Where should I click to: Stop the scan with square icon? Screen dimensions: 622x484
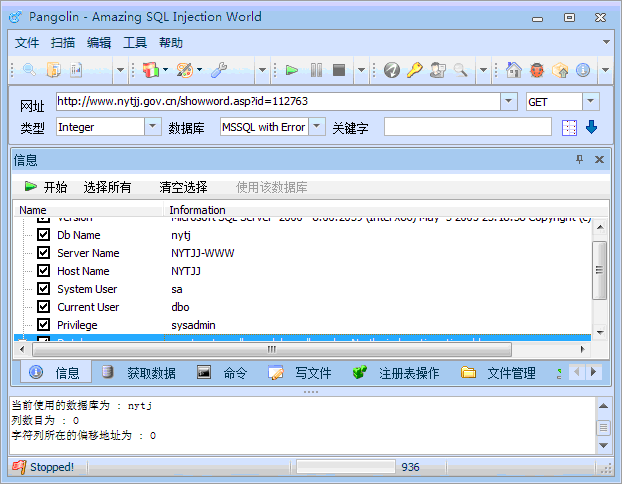coord(339,70)
